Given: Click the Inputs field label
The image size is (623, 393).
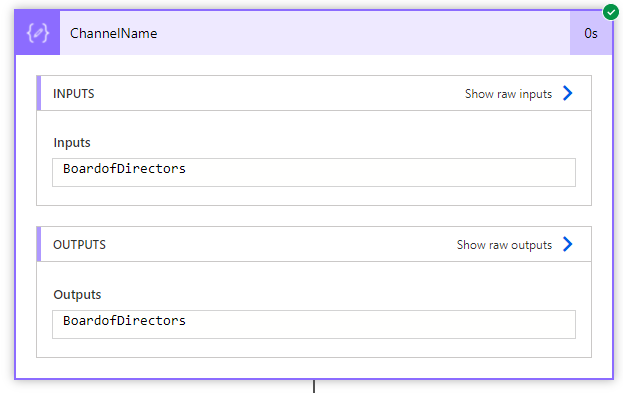Looking at the screenshot, I should [72, 143].
